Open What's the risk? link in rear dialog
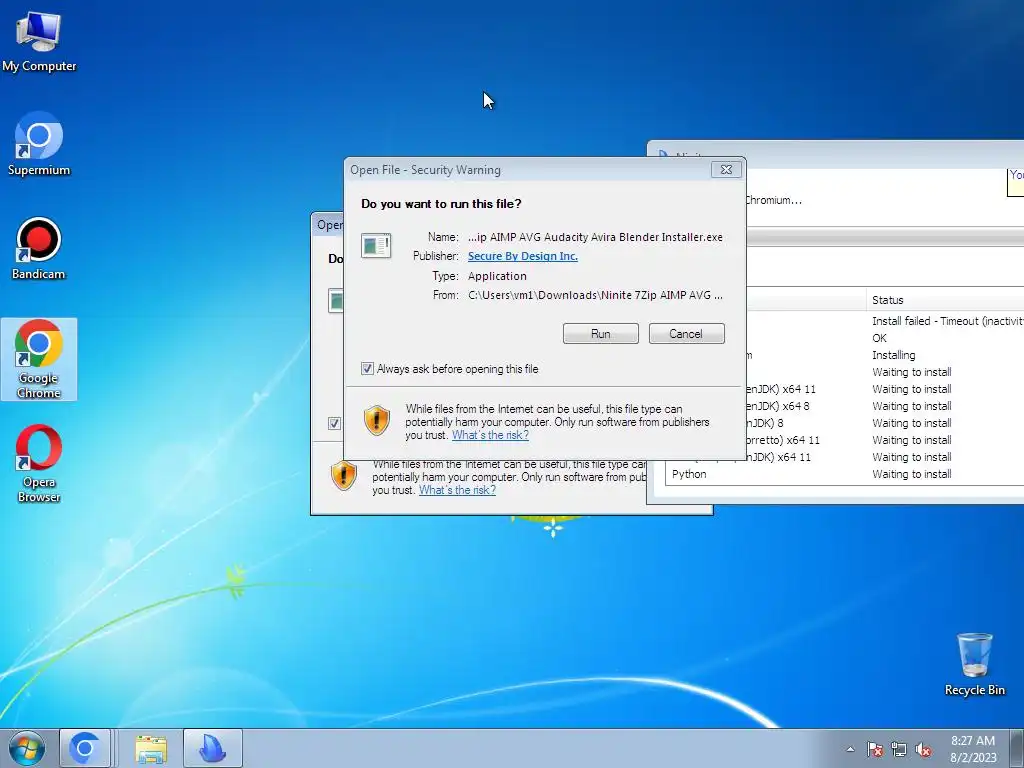Viewport: 1024px width, 768px height. tap(457, 490)
